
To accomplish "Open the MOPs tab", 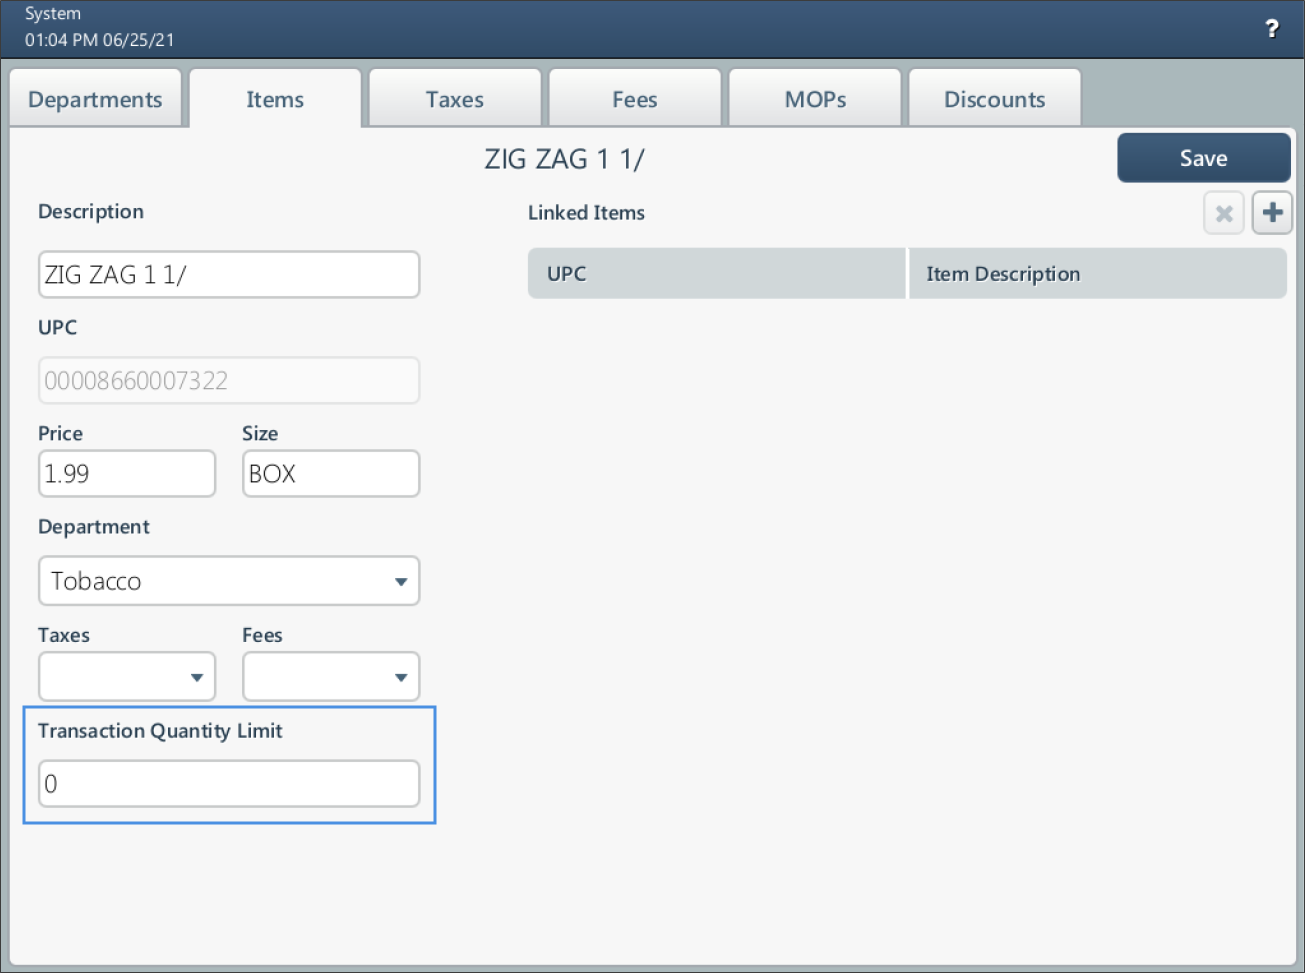I will pos(814,98).
